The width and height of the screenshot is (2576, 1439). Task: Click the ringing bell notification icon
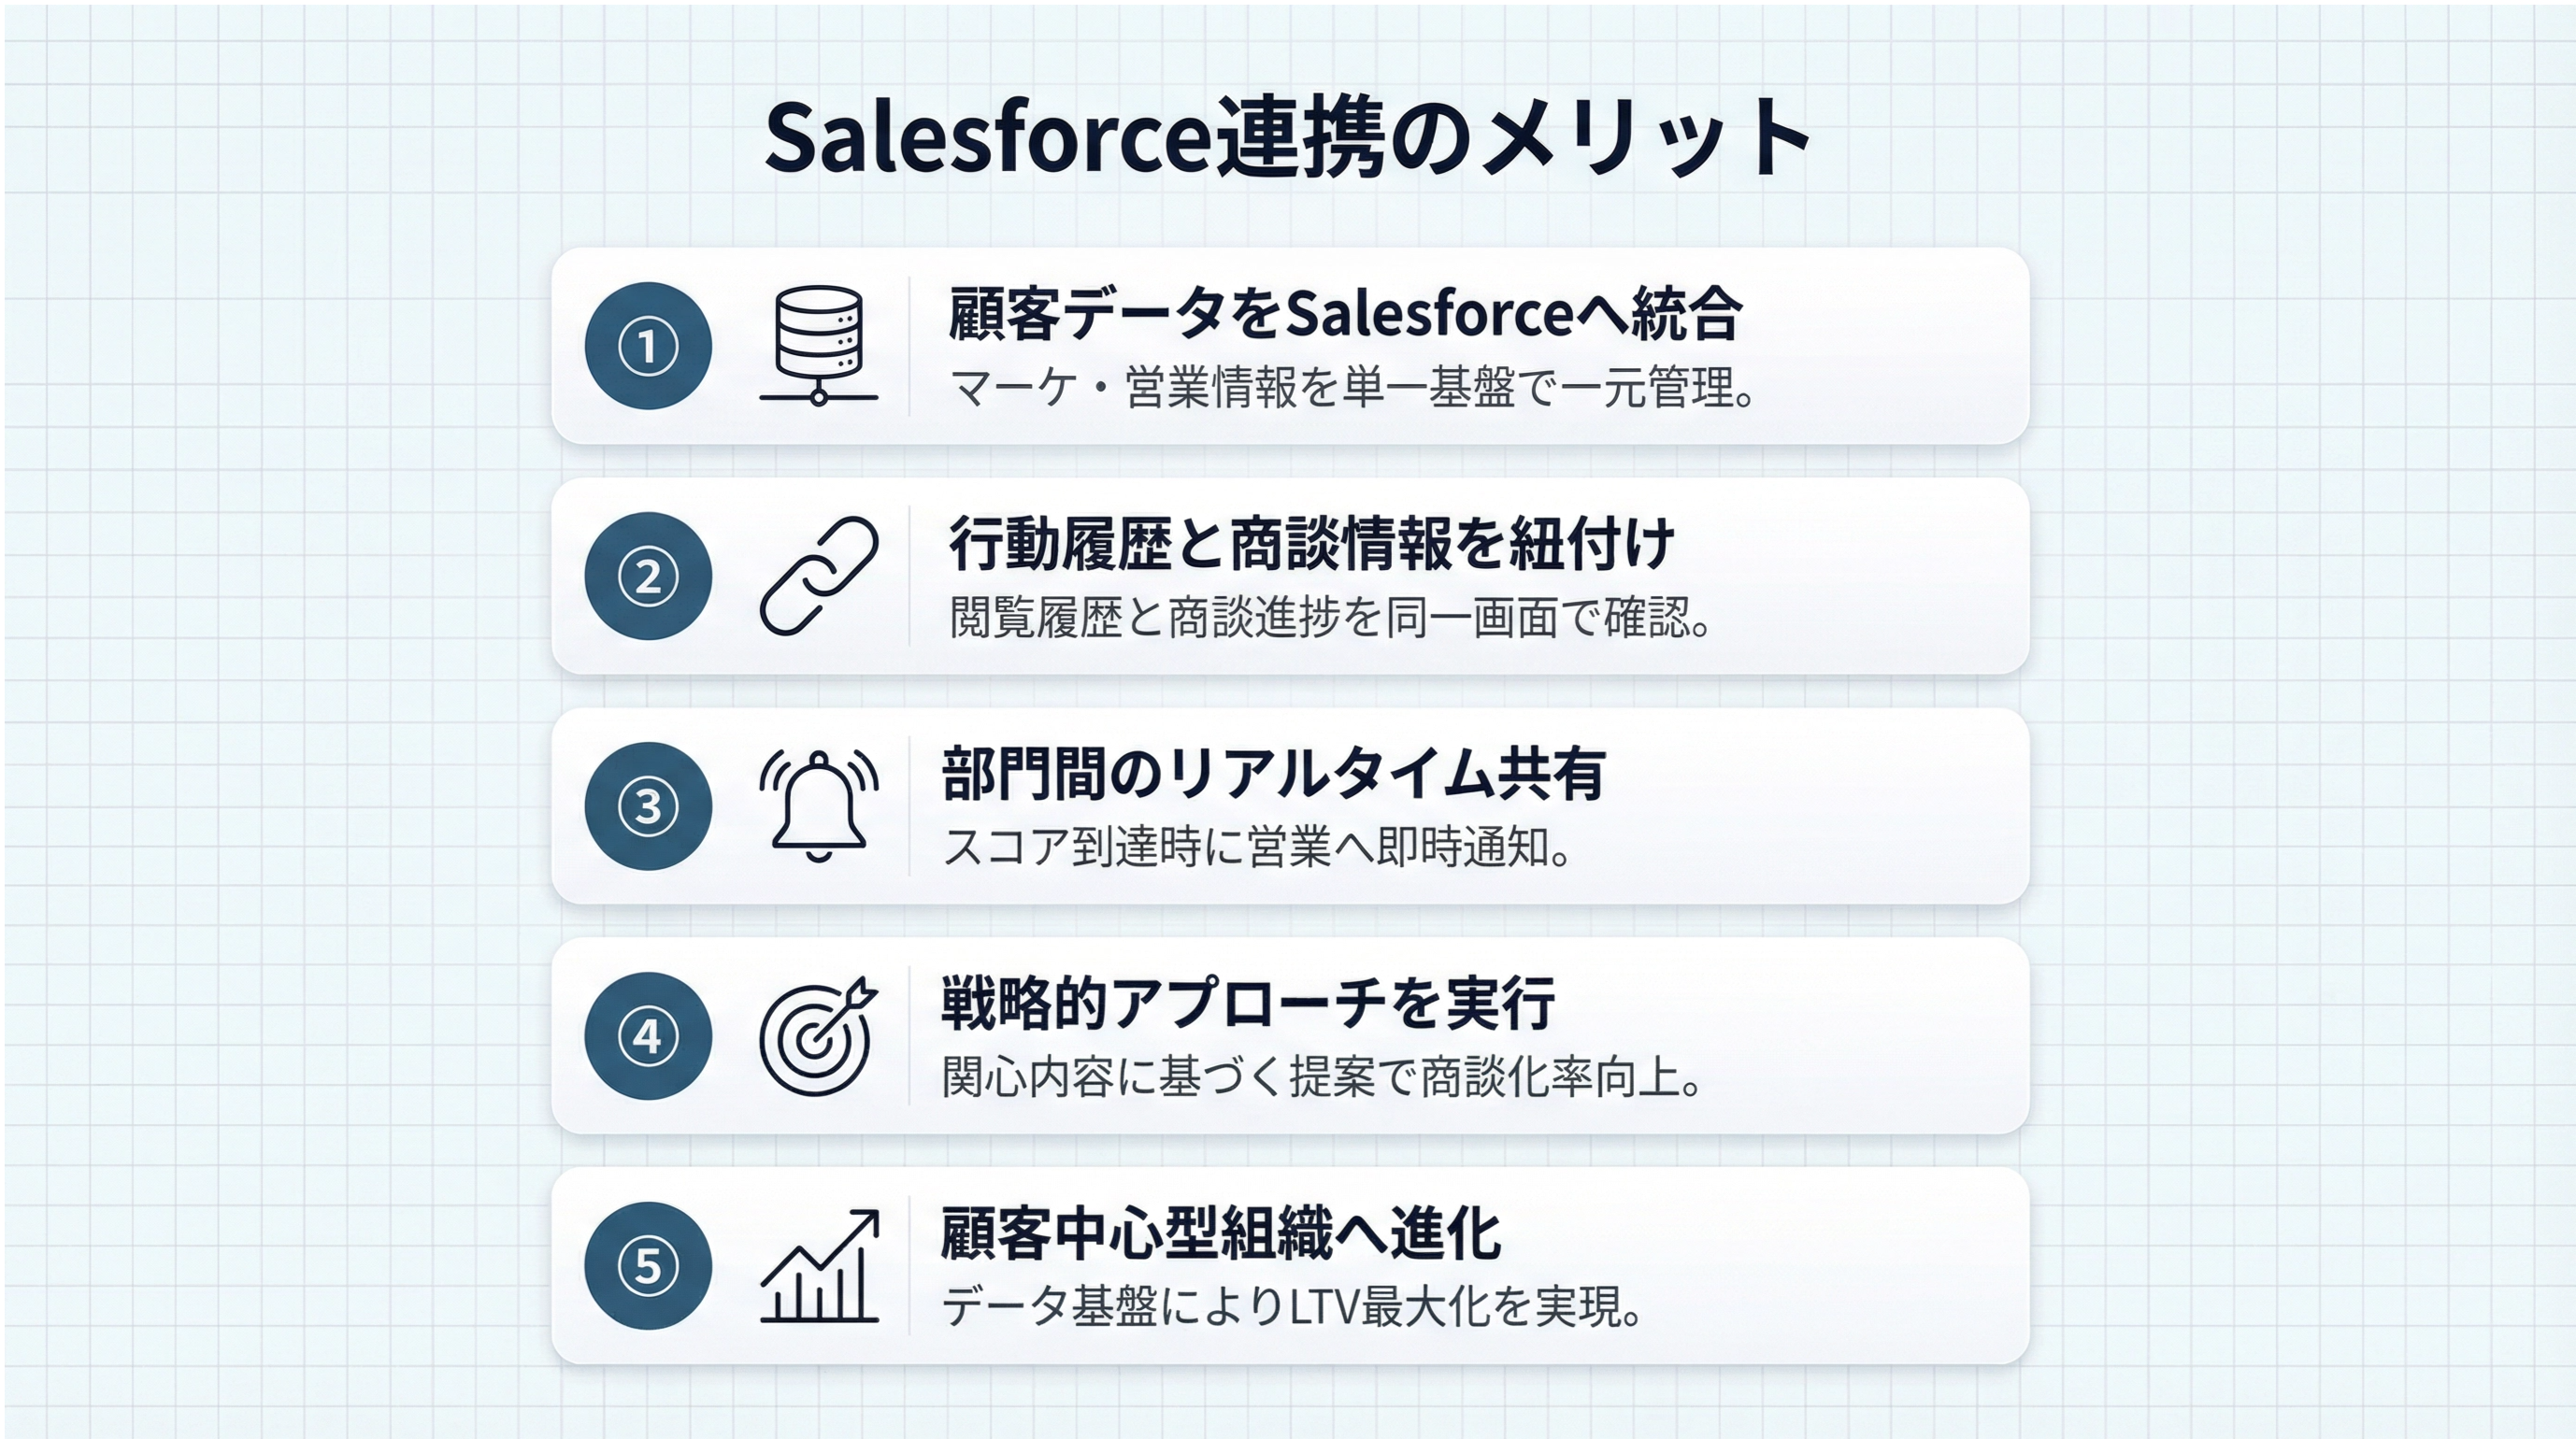point(818,806)
